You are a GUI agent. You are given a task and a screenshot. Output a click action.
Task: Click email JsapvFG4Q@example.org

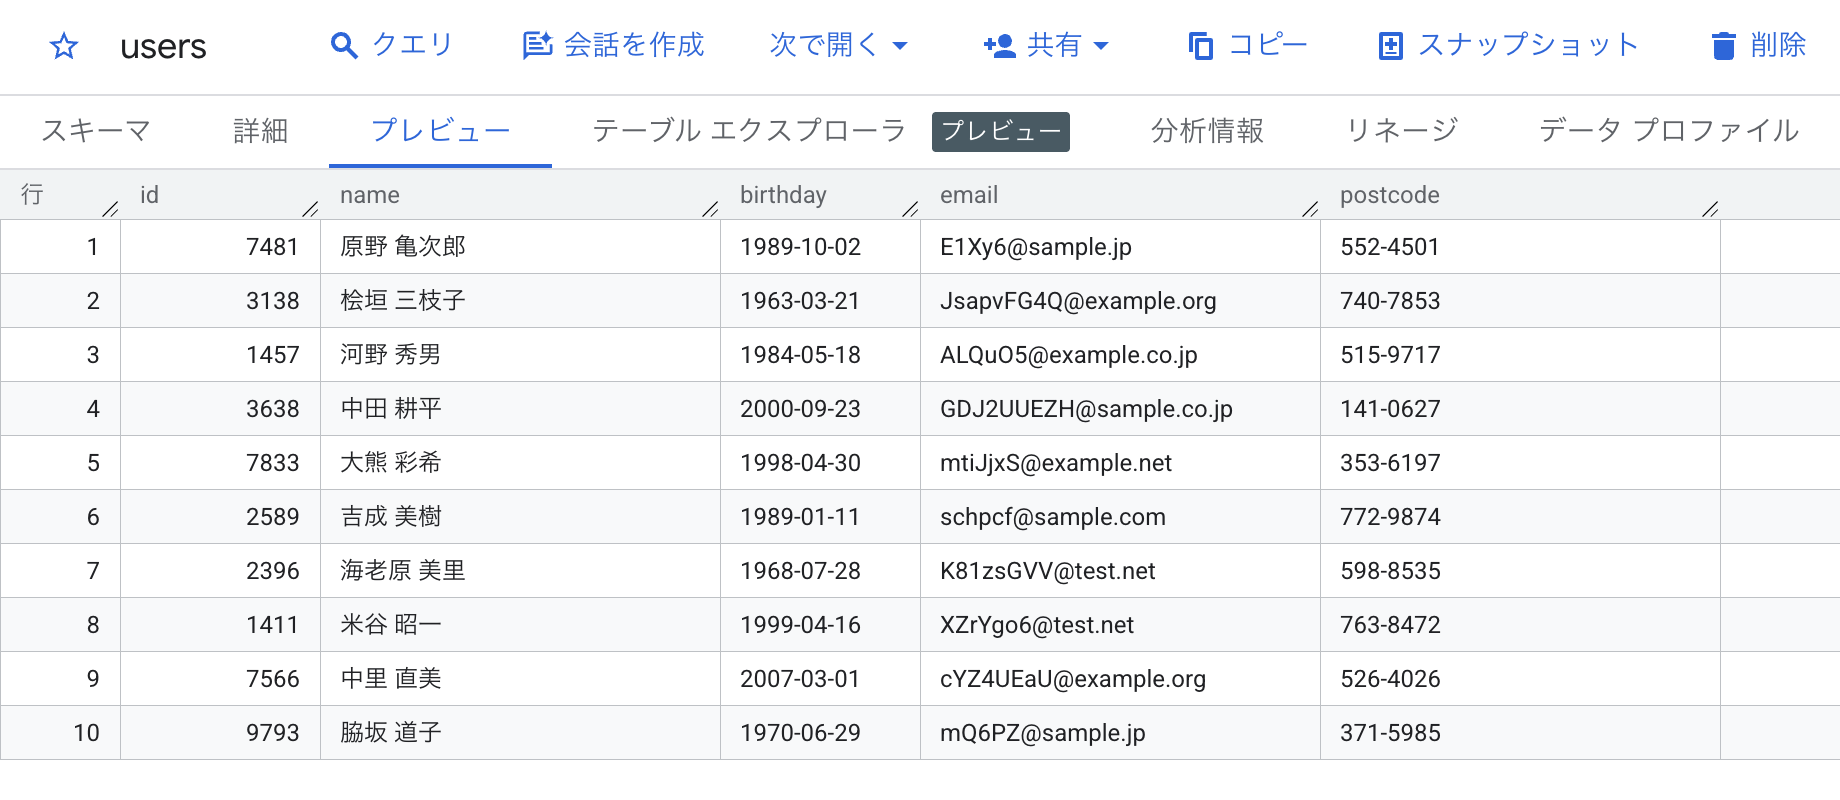(1078, 301)
